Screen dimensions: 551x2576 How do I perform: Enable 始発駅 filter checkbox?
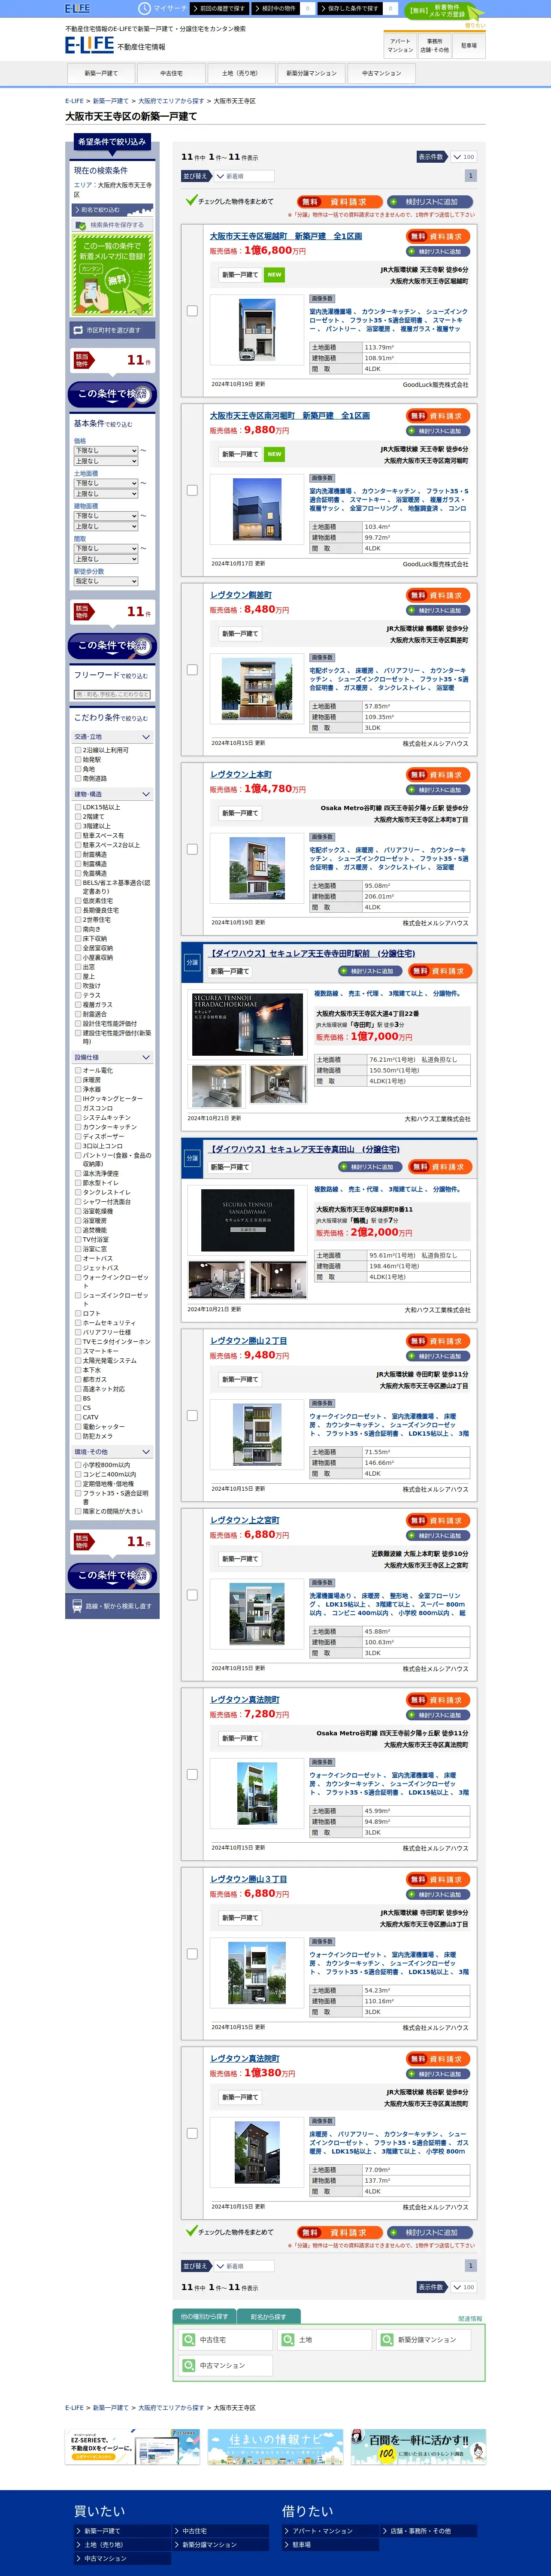[78, 759]
